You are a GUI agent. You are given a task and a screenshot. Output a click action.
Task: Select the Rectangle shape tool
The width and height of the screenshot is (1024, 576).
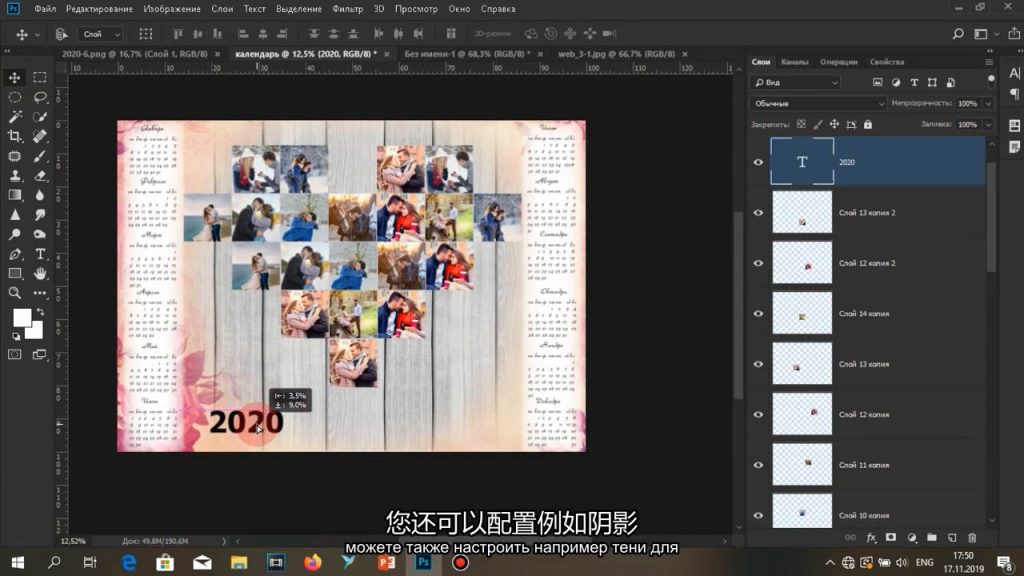[x=14, y=274]
